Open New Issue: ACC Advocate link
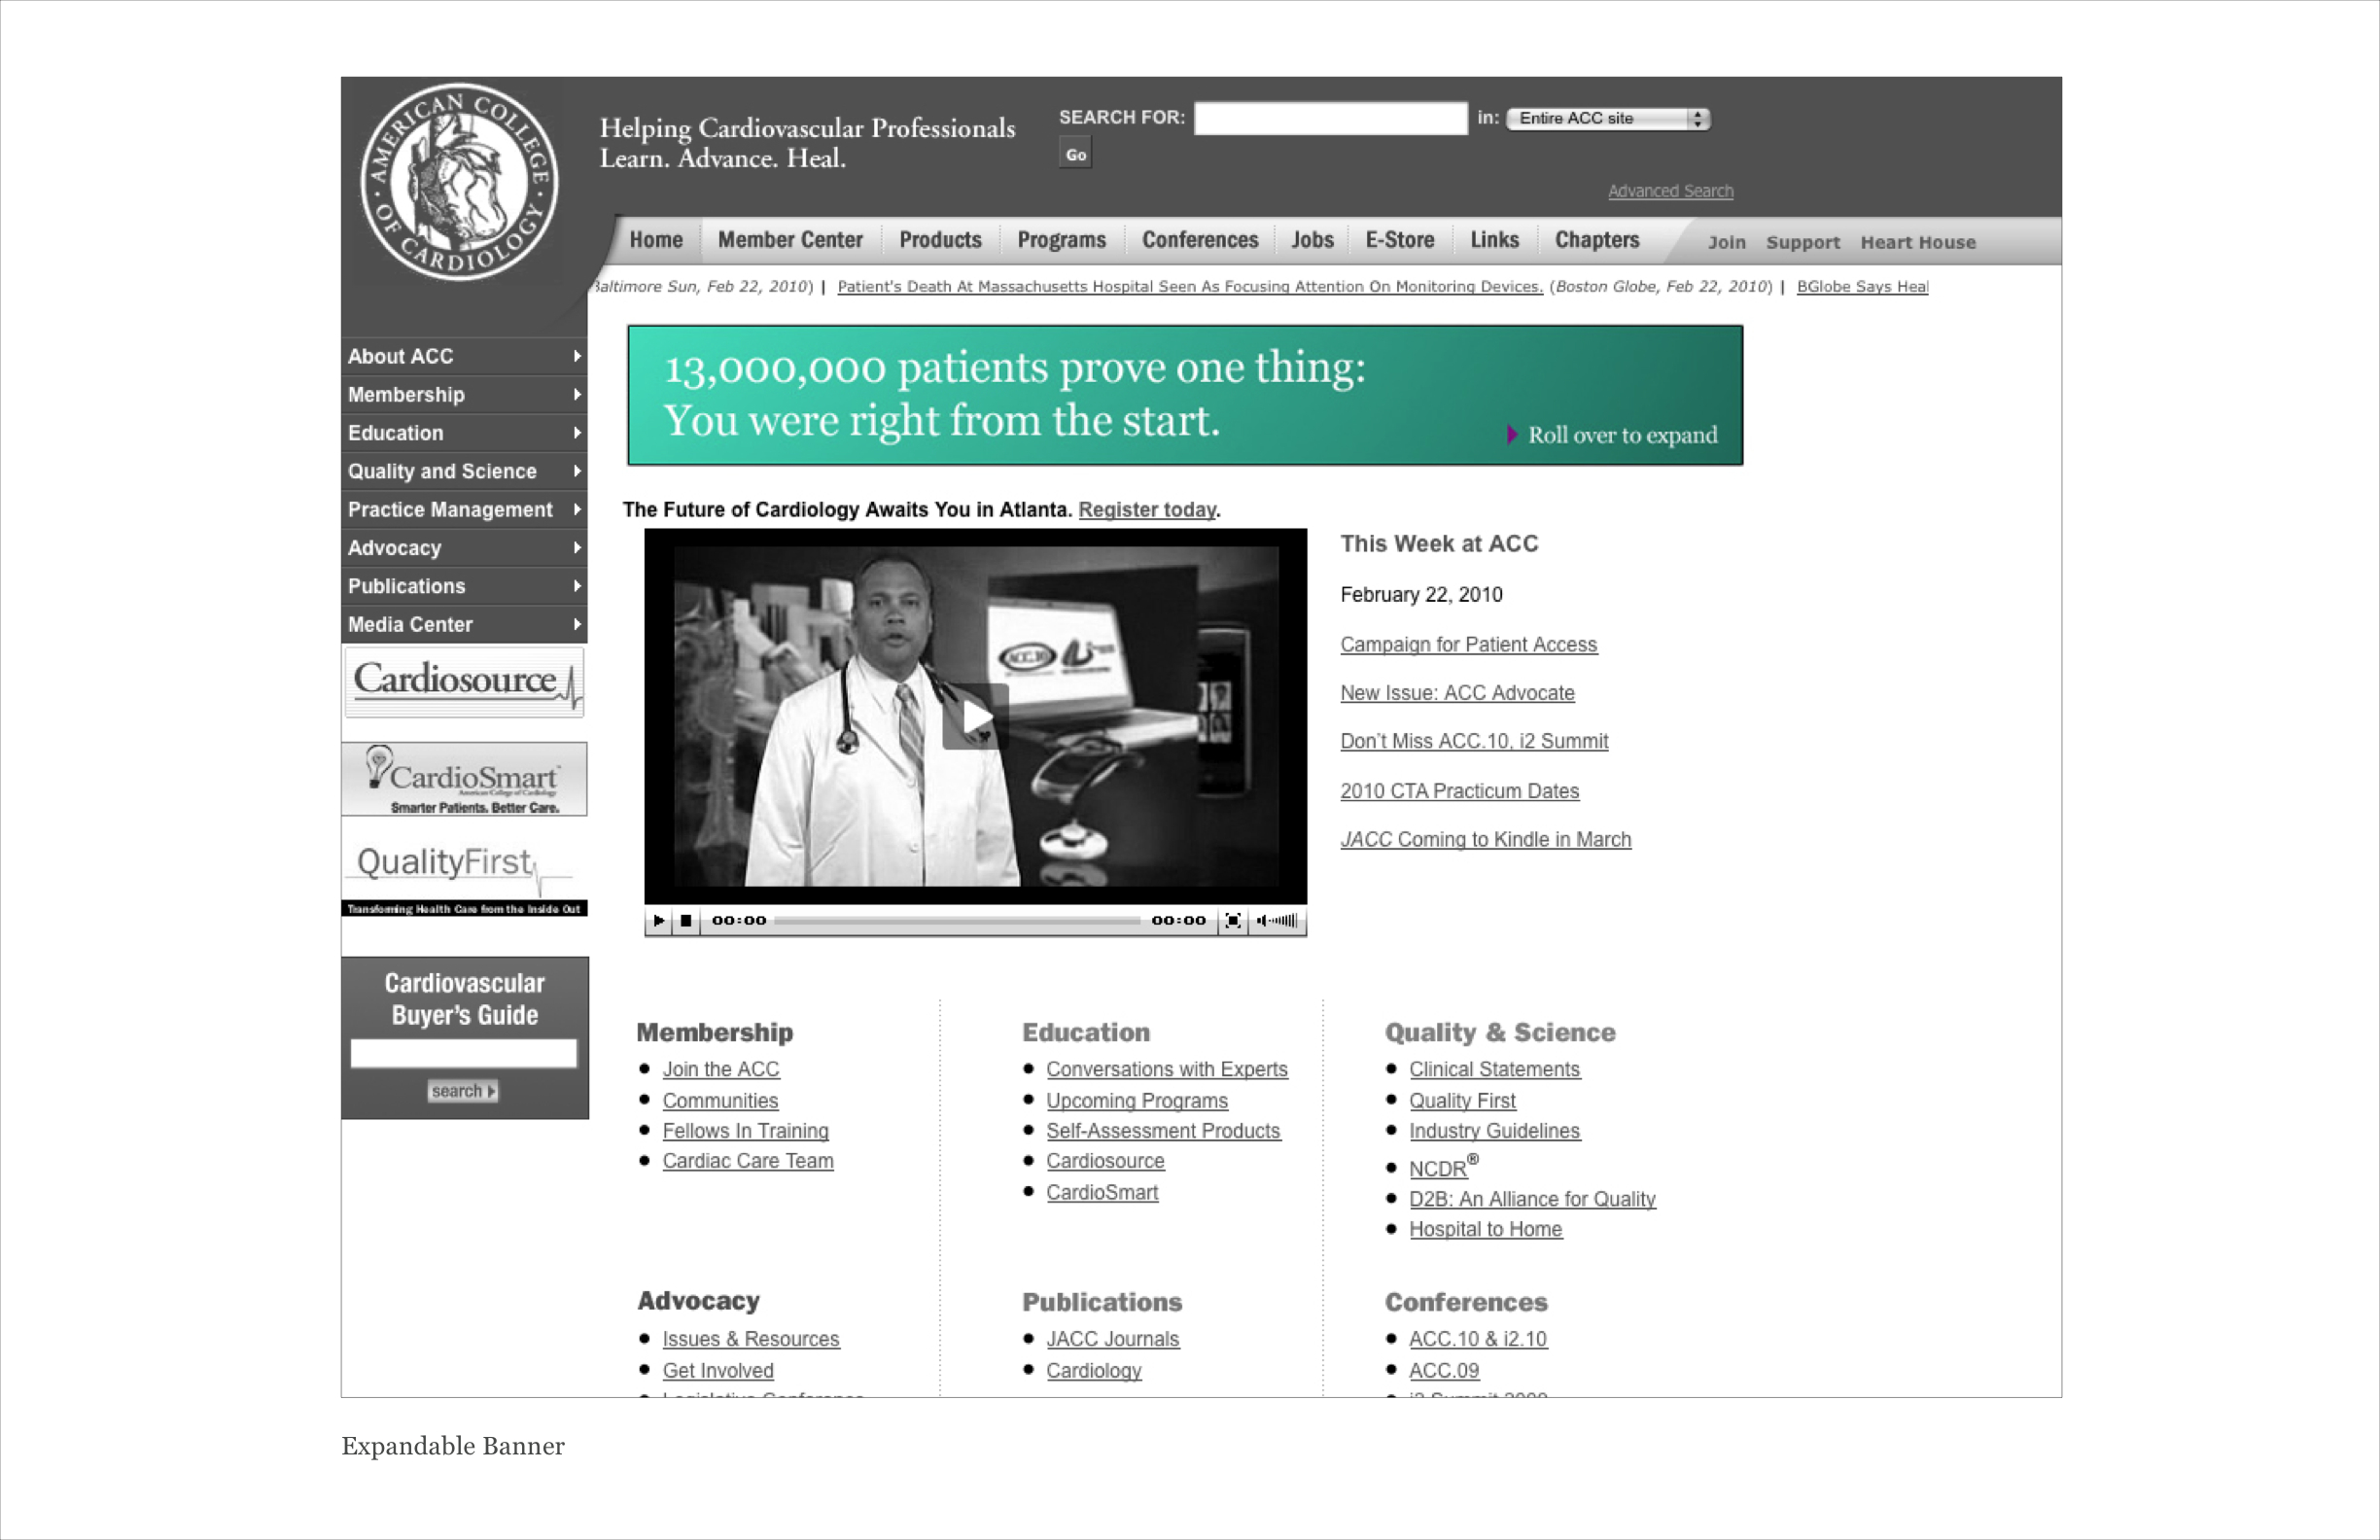The image size is (2380, 1540). (1457, 693)
